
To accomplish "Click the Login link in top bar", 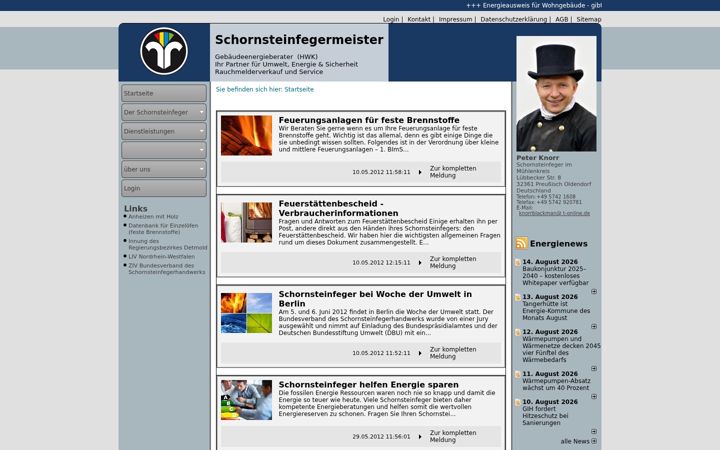I will [391, 19].
